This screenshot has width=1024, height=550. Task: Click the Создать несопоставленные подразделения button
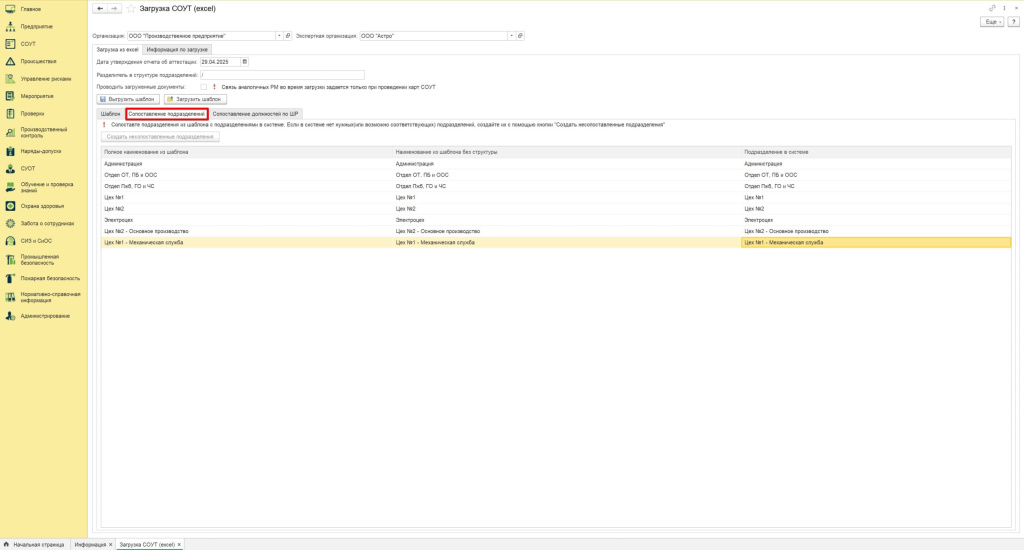click(160, 137)
